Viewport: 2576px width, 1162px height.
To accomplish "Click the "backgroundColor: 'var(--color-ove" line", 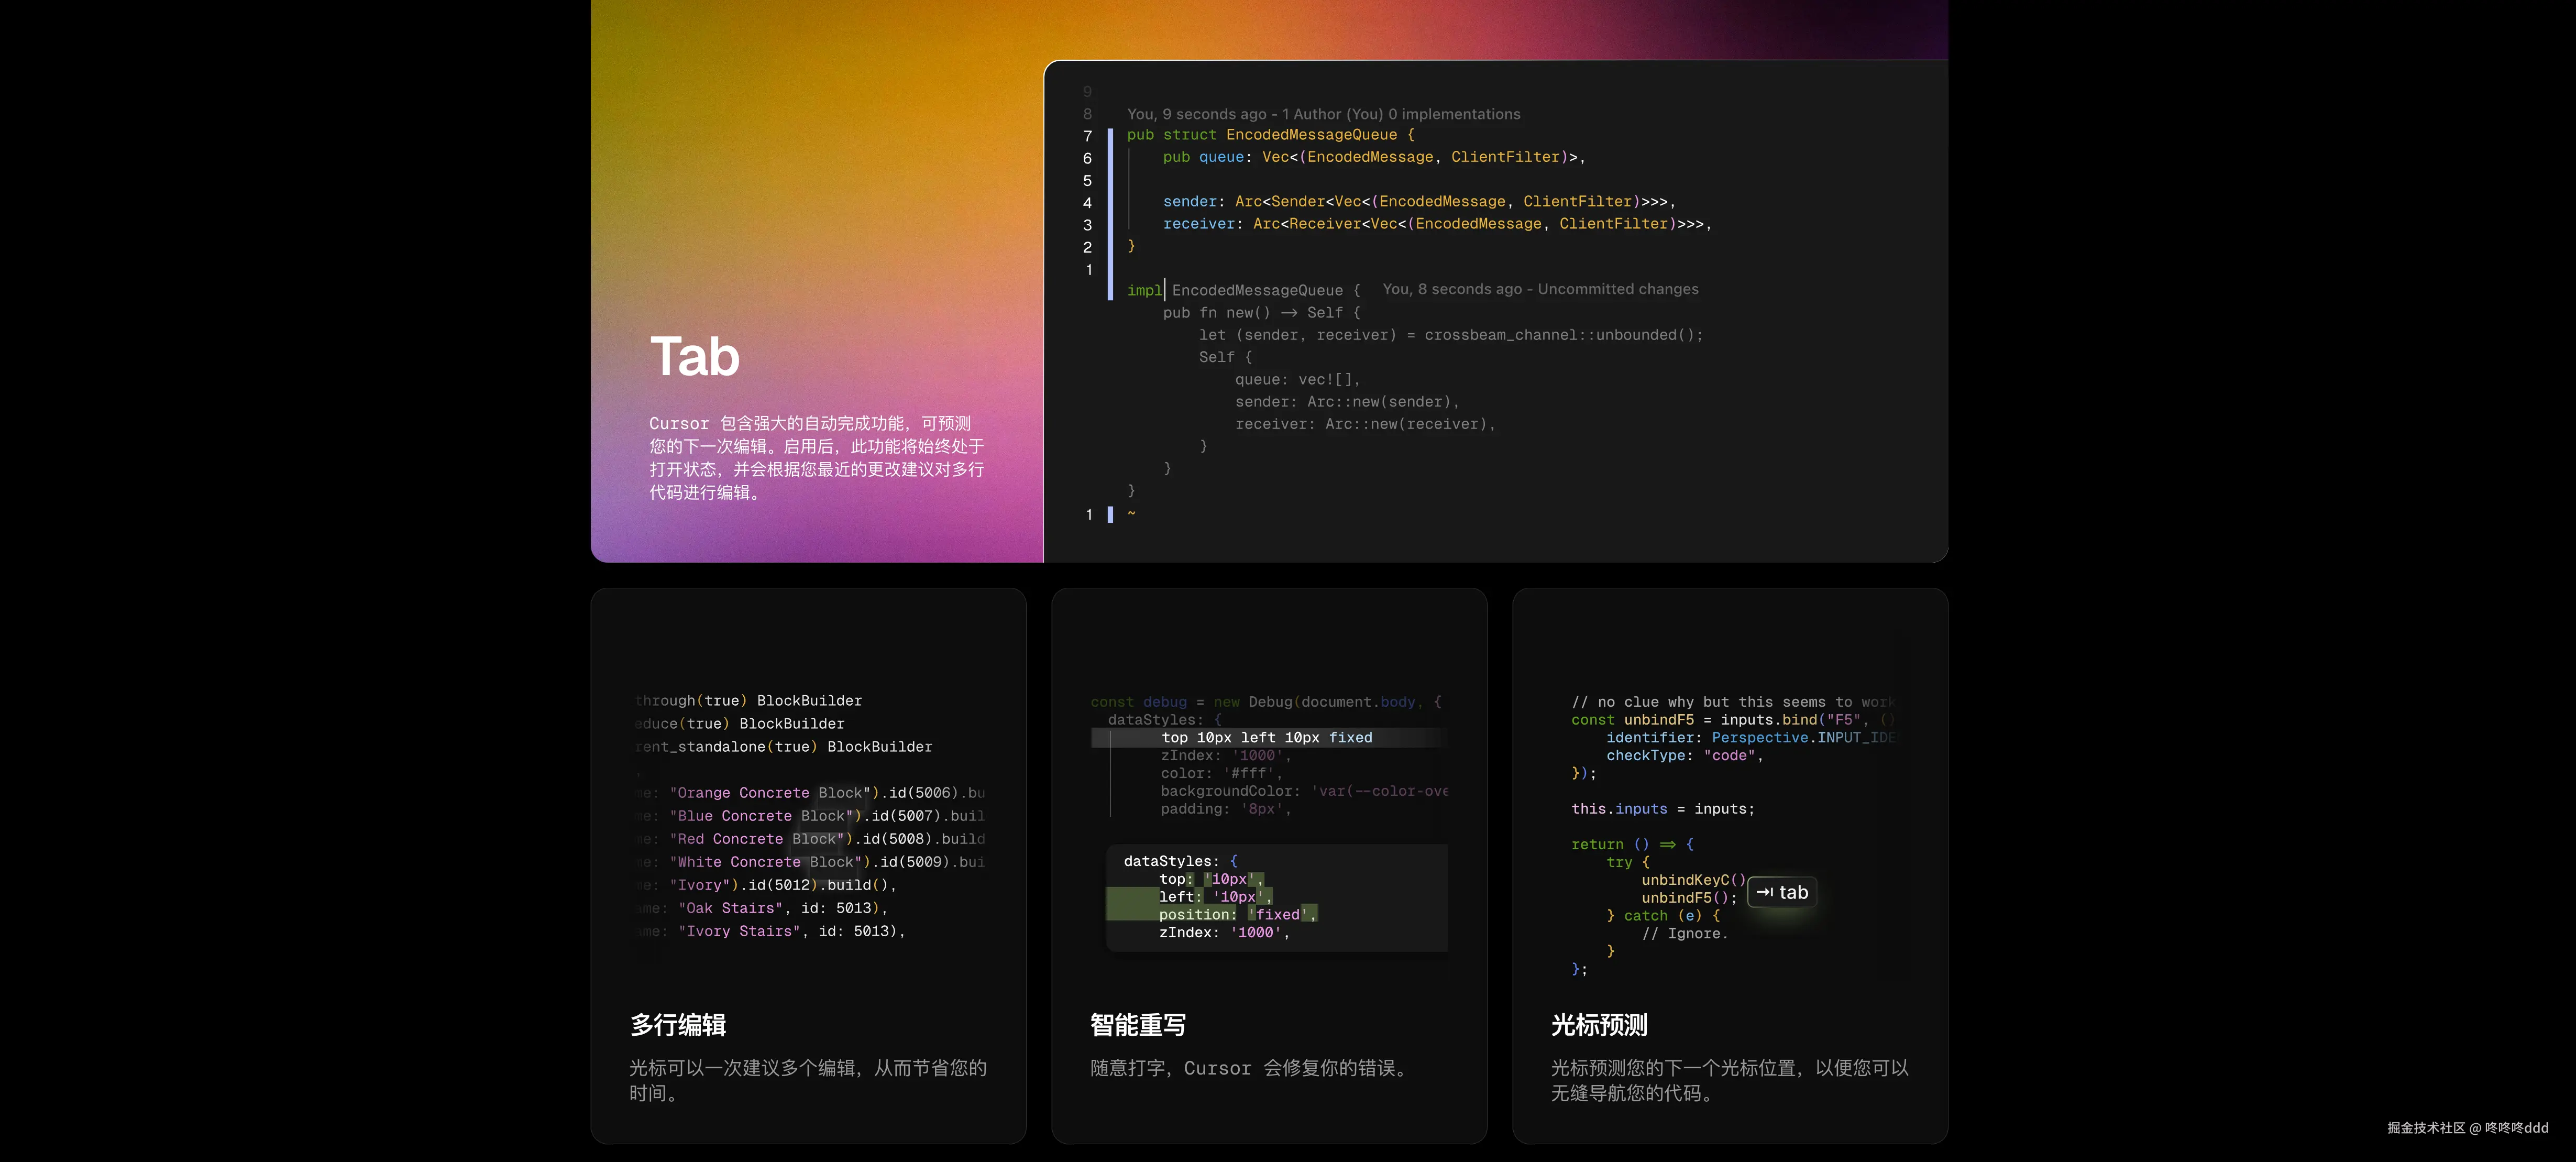I will pyautogui.click(x=1304, y=791).
